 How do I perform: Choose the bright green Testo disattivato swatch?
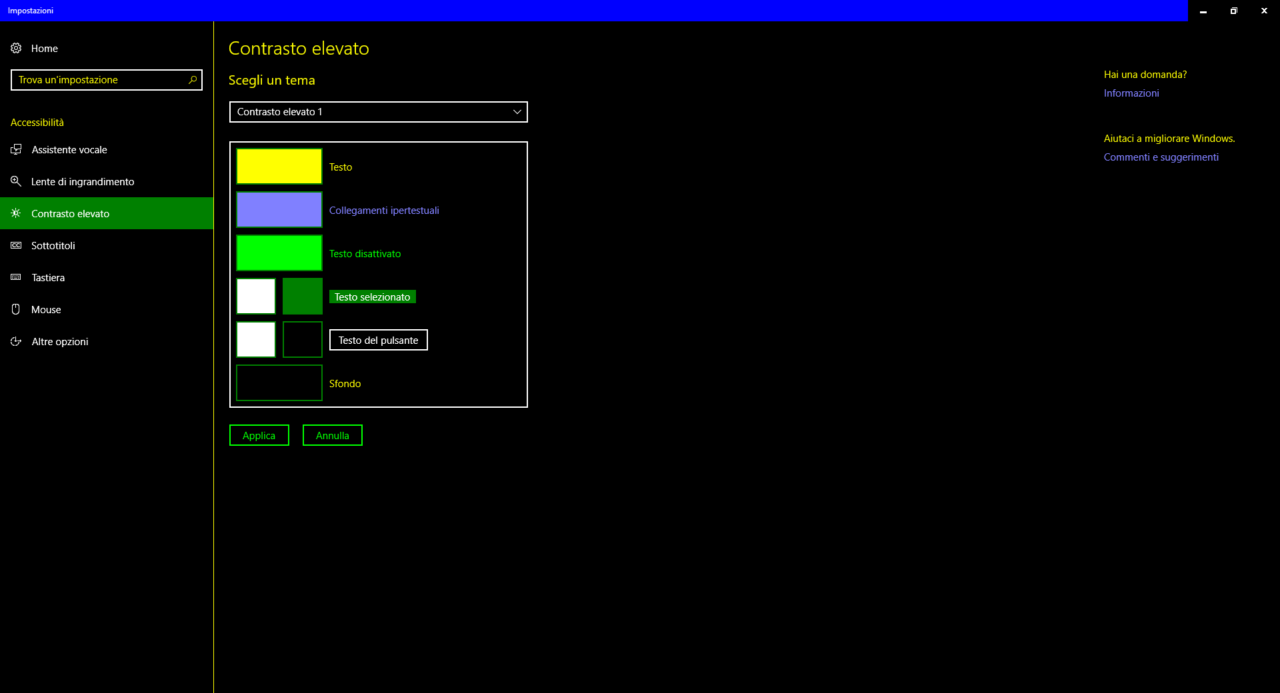click(x=279, y=253)
